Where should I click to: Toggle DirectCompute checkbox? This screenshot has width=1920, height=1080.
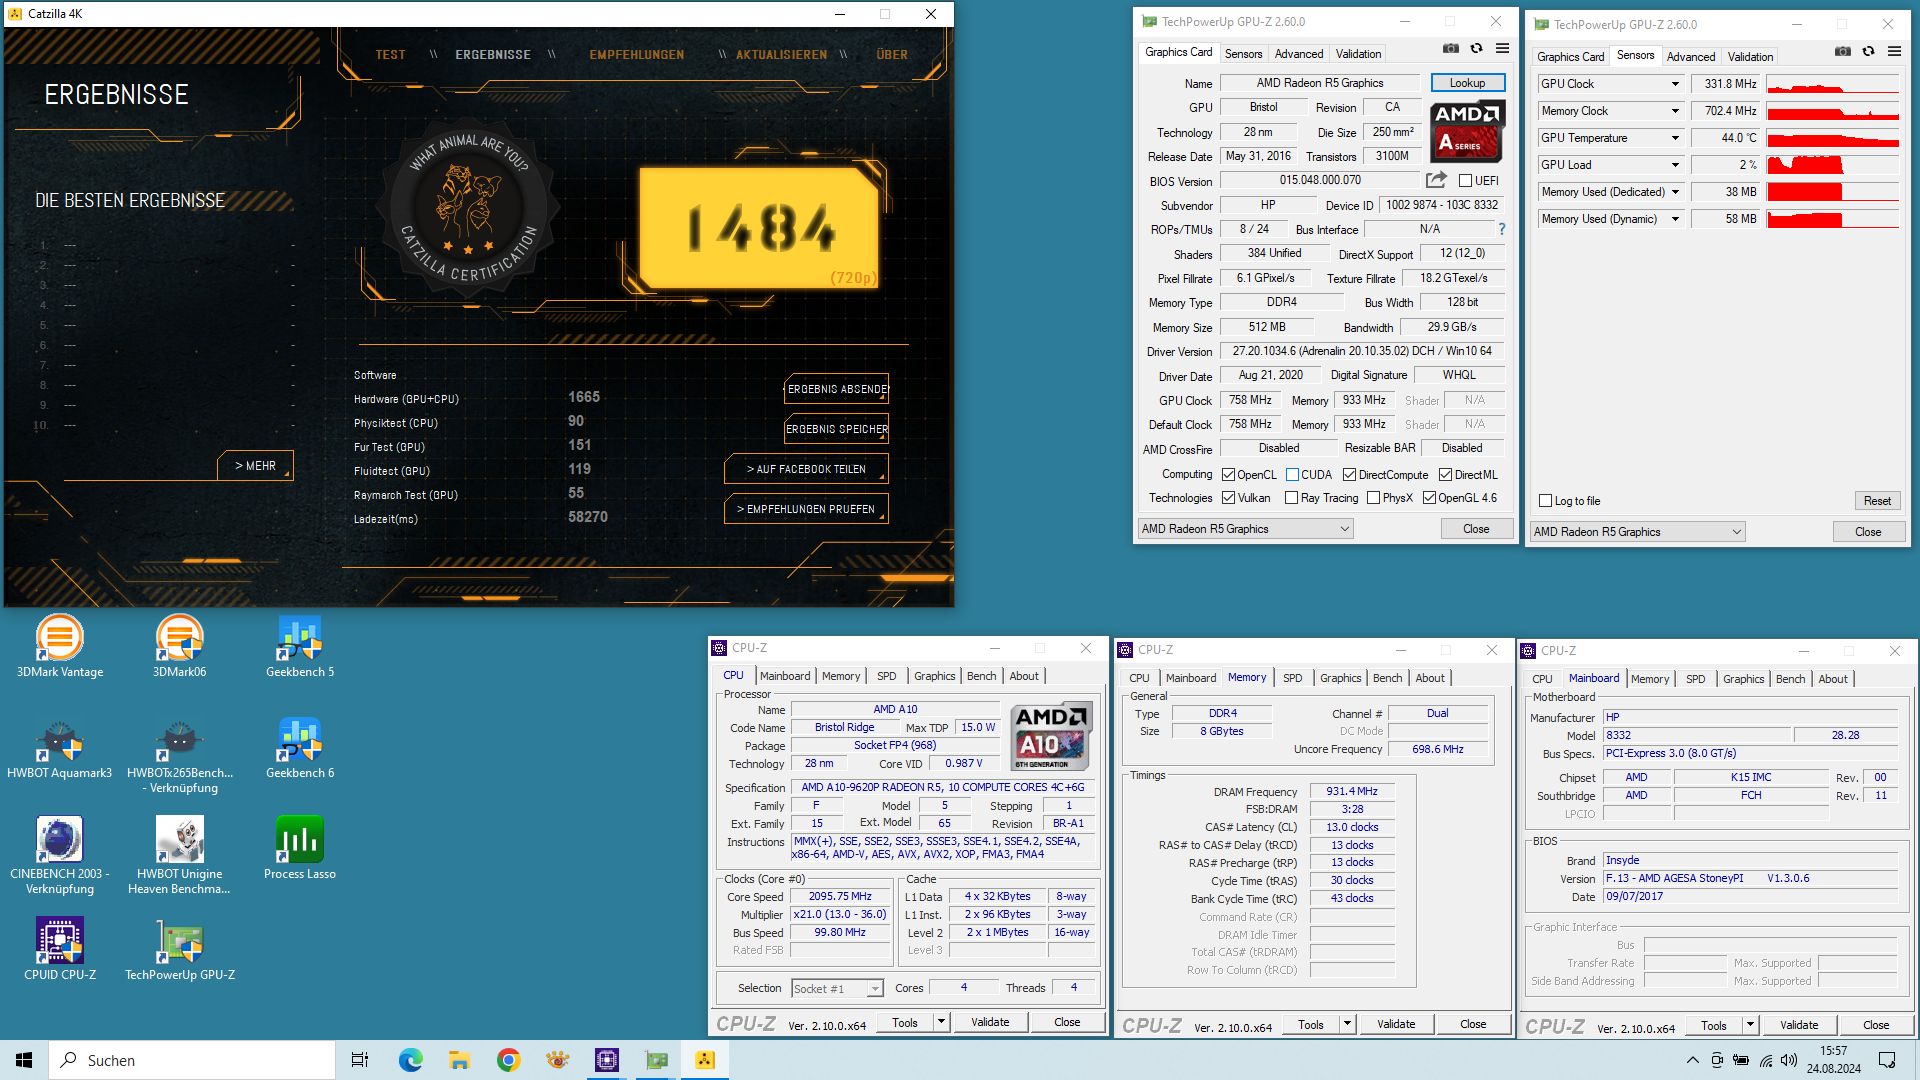point(1349,475)
